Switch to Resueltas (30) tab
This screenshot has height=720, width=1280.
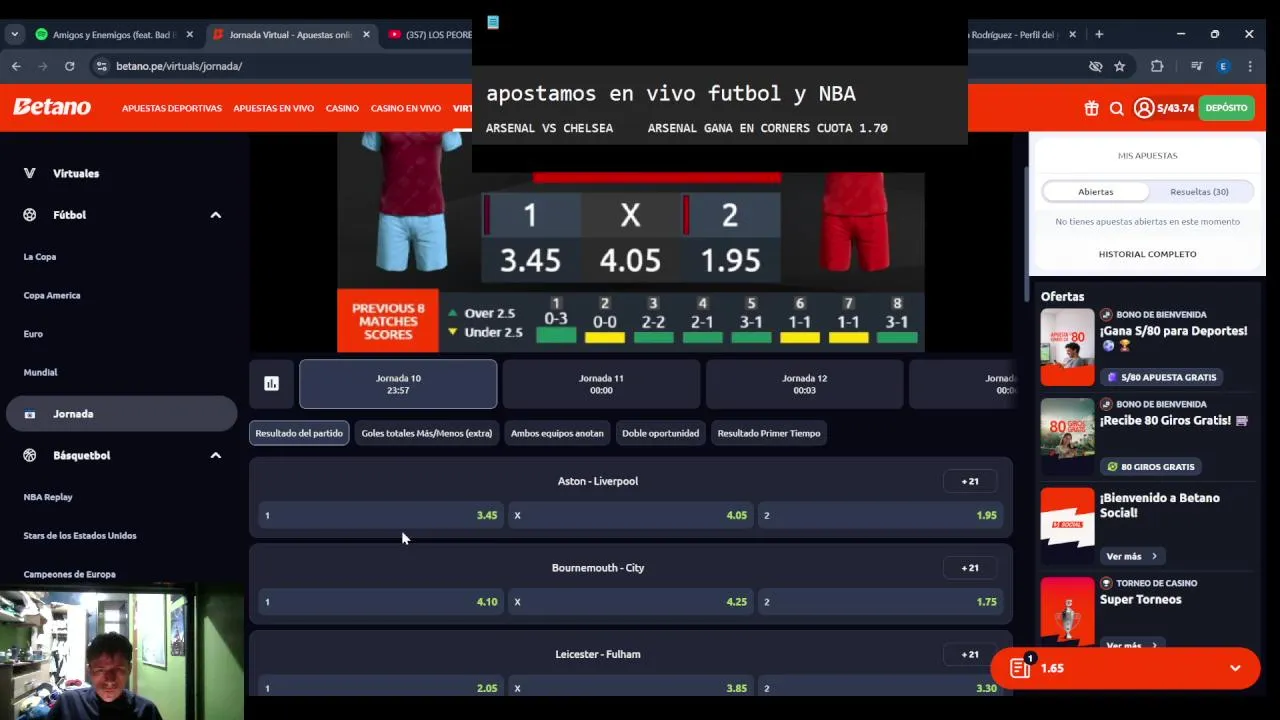pos(1199,192)
